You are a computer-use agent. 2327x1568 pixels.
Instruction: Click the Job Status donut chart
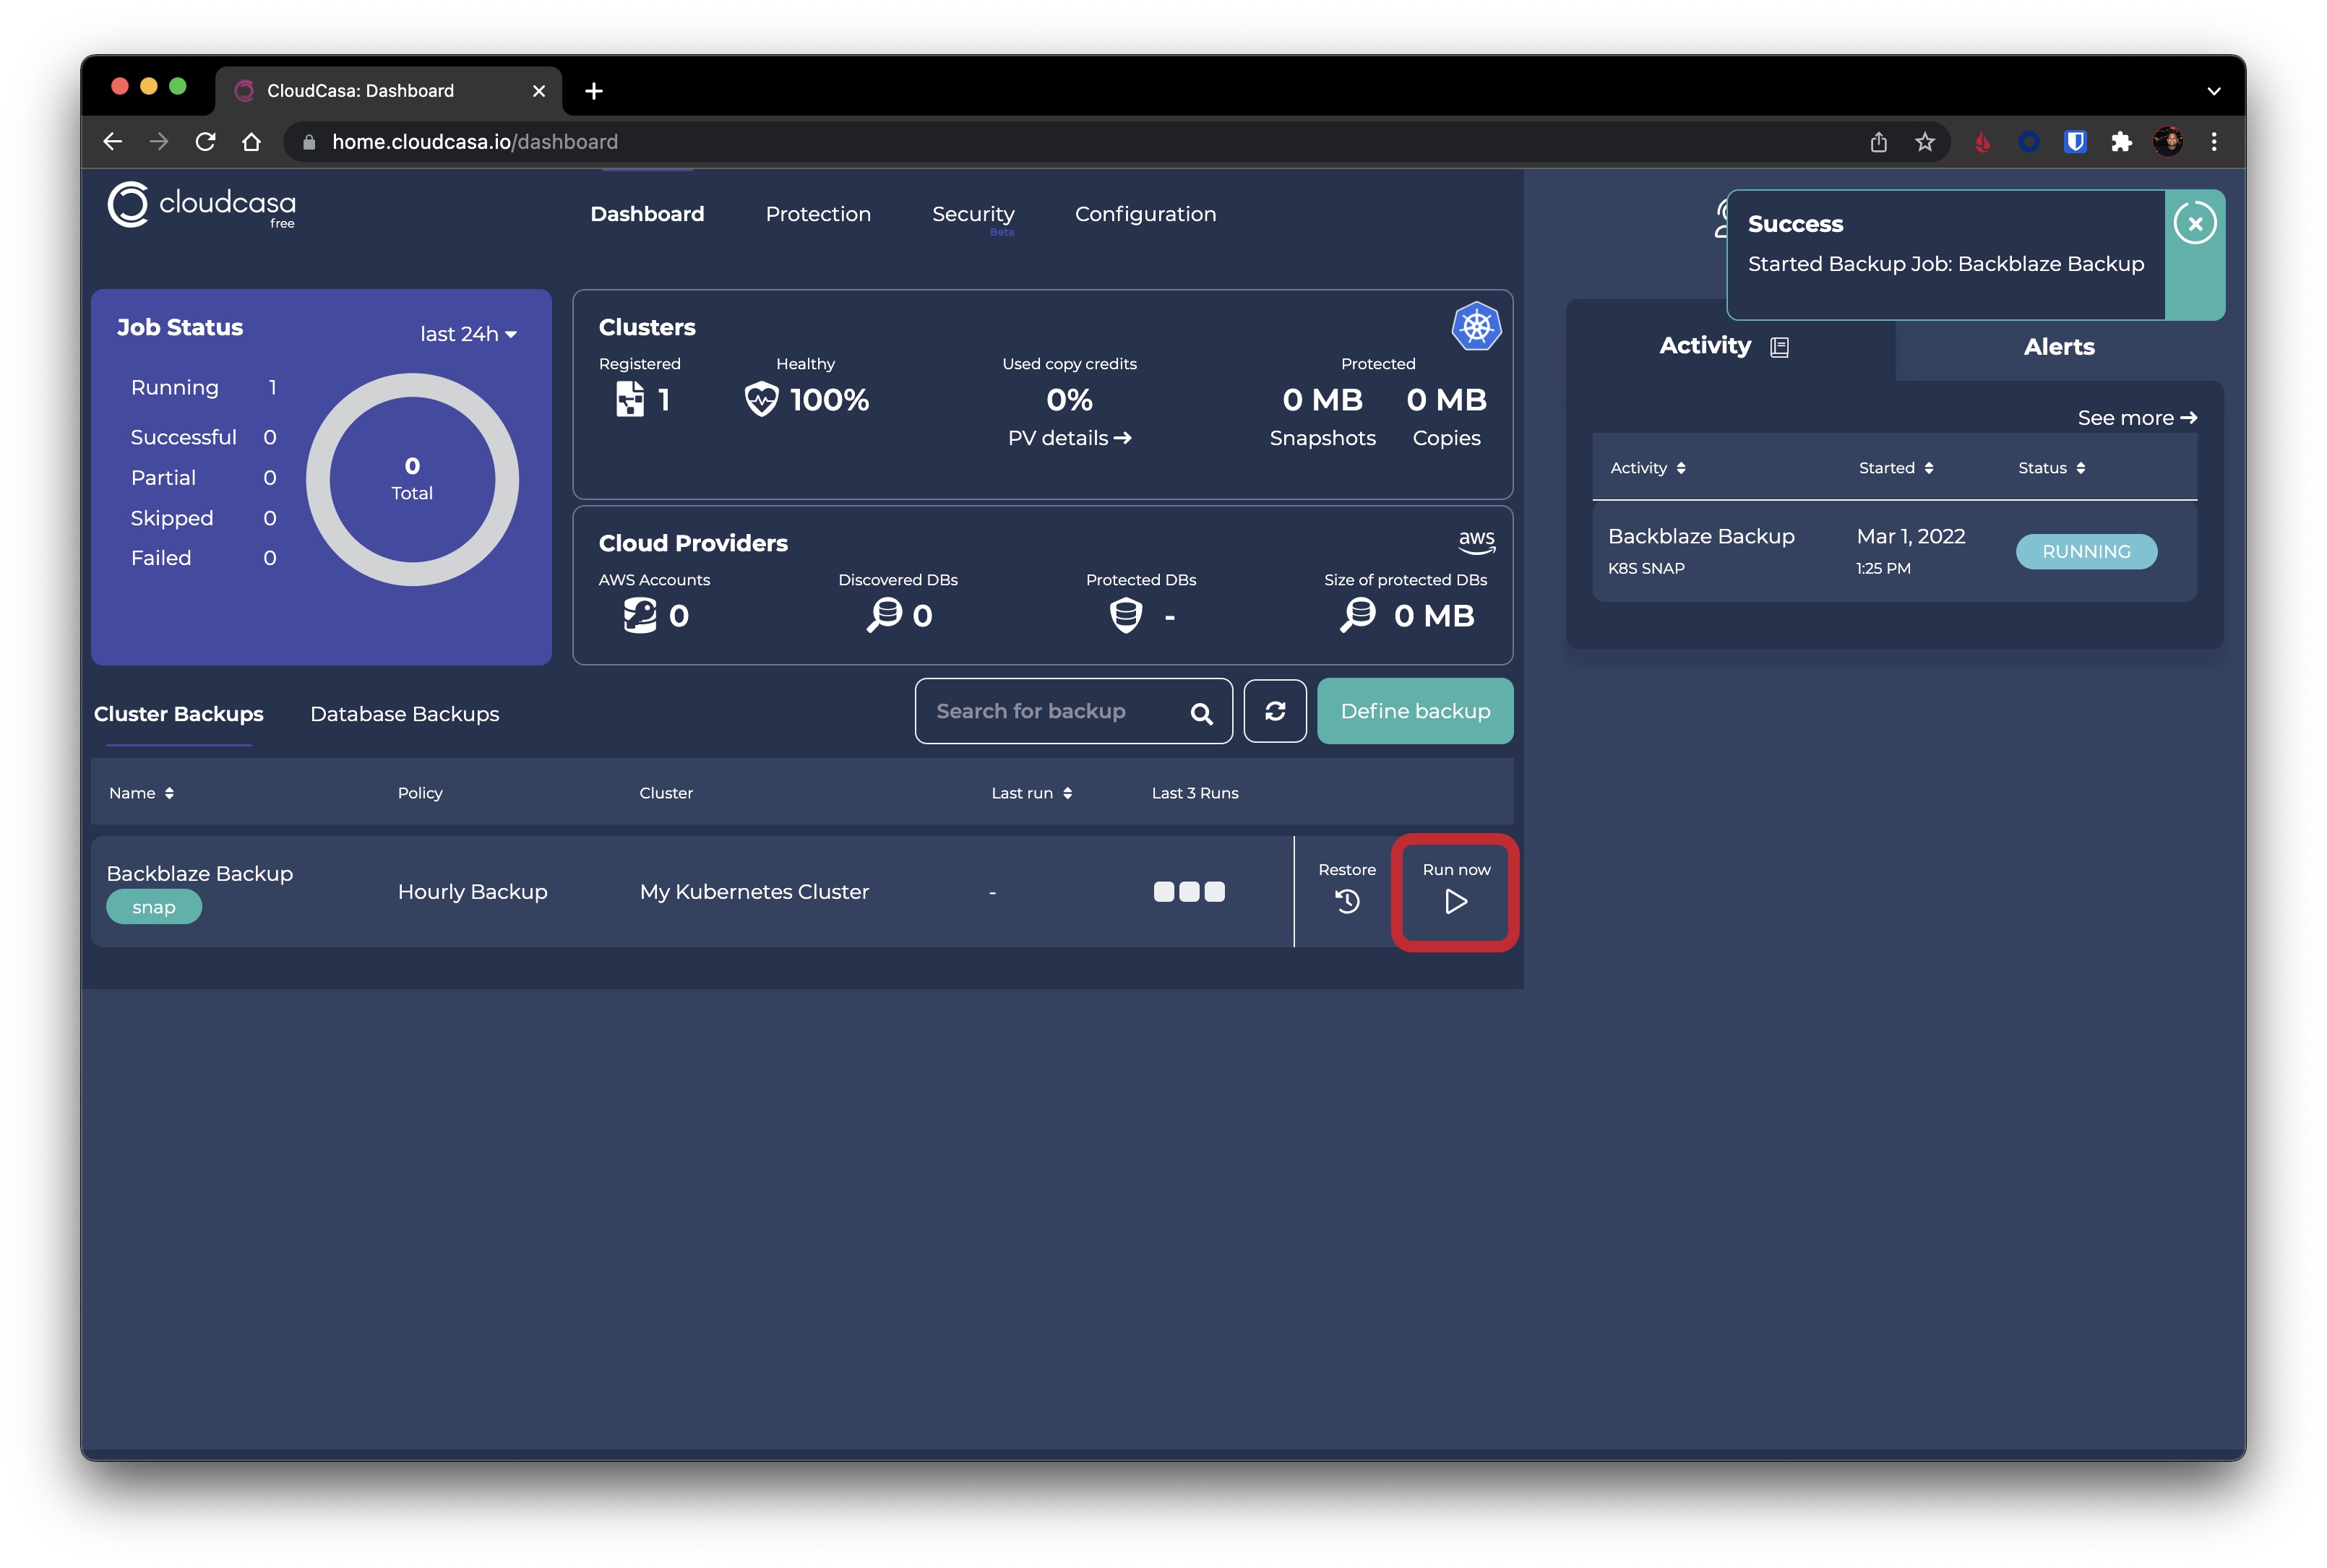pyautogui.click(x=412, y=479)
